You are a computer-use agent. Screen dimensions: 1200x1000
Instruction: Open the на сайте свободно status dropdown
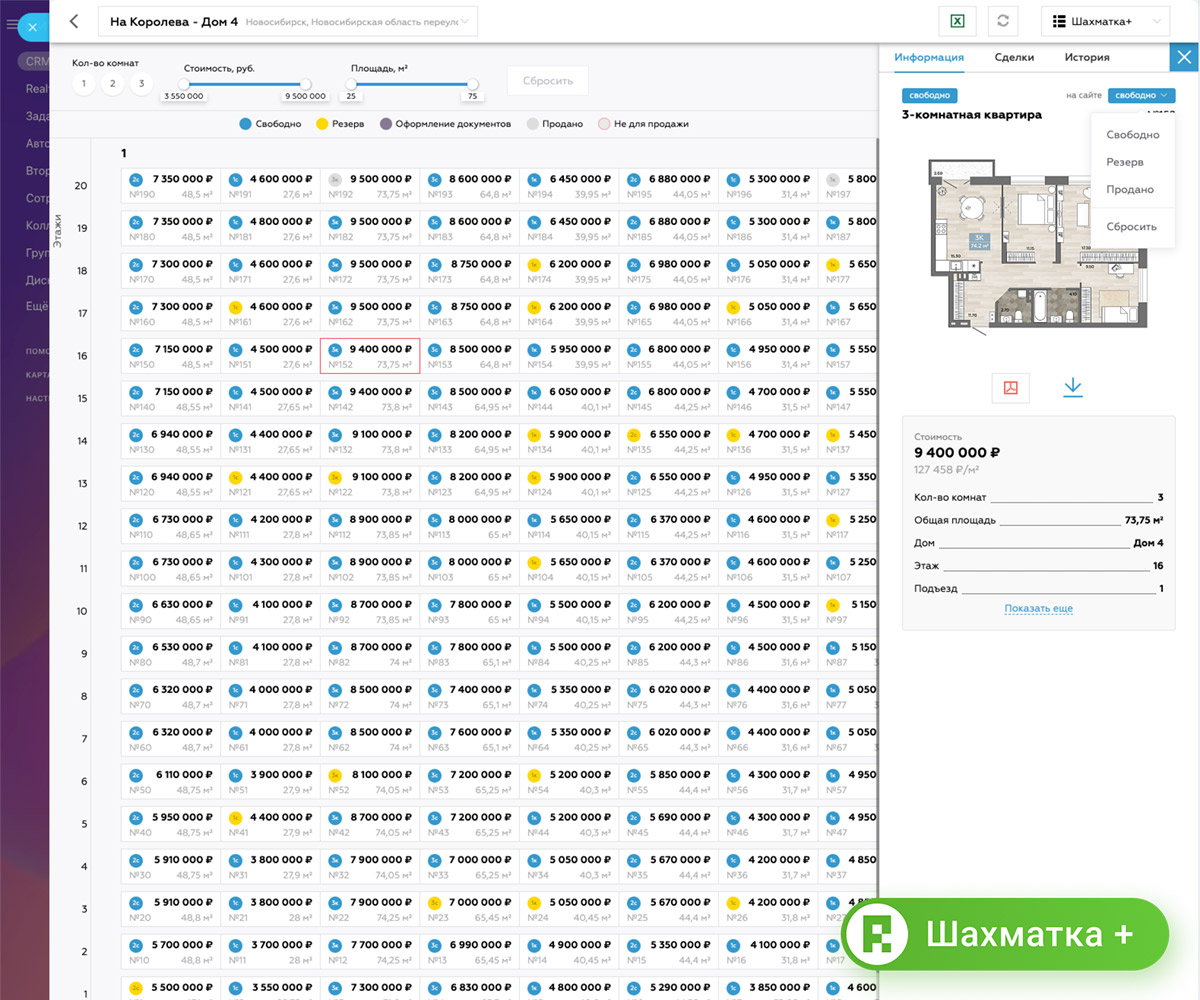pos(1141,96)
